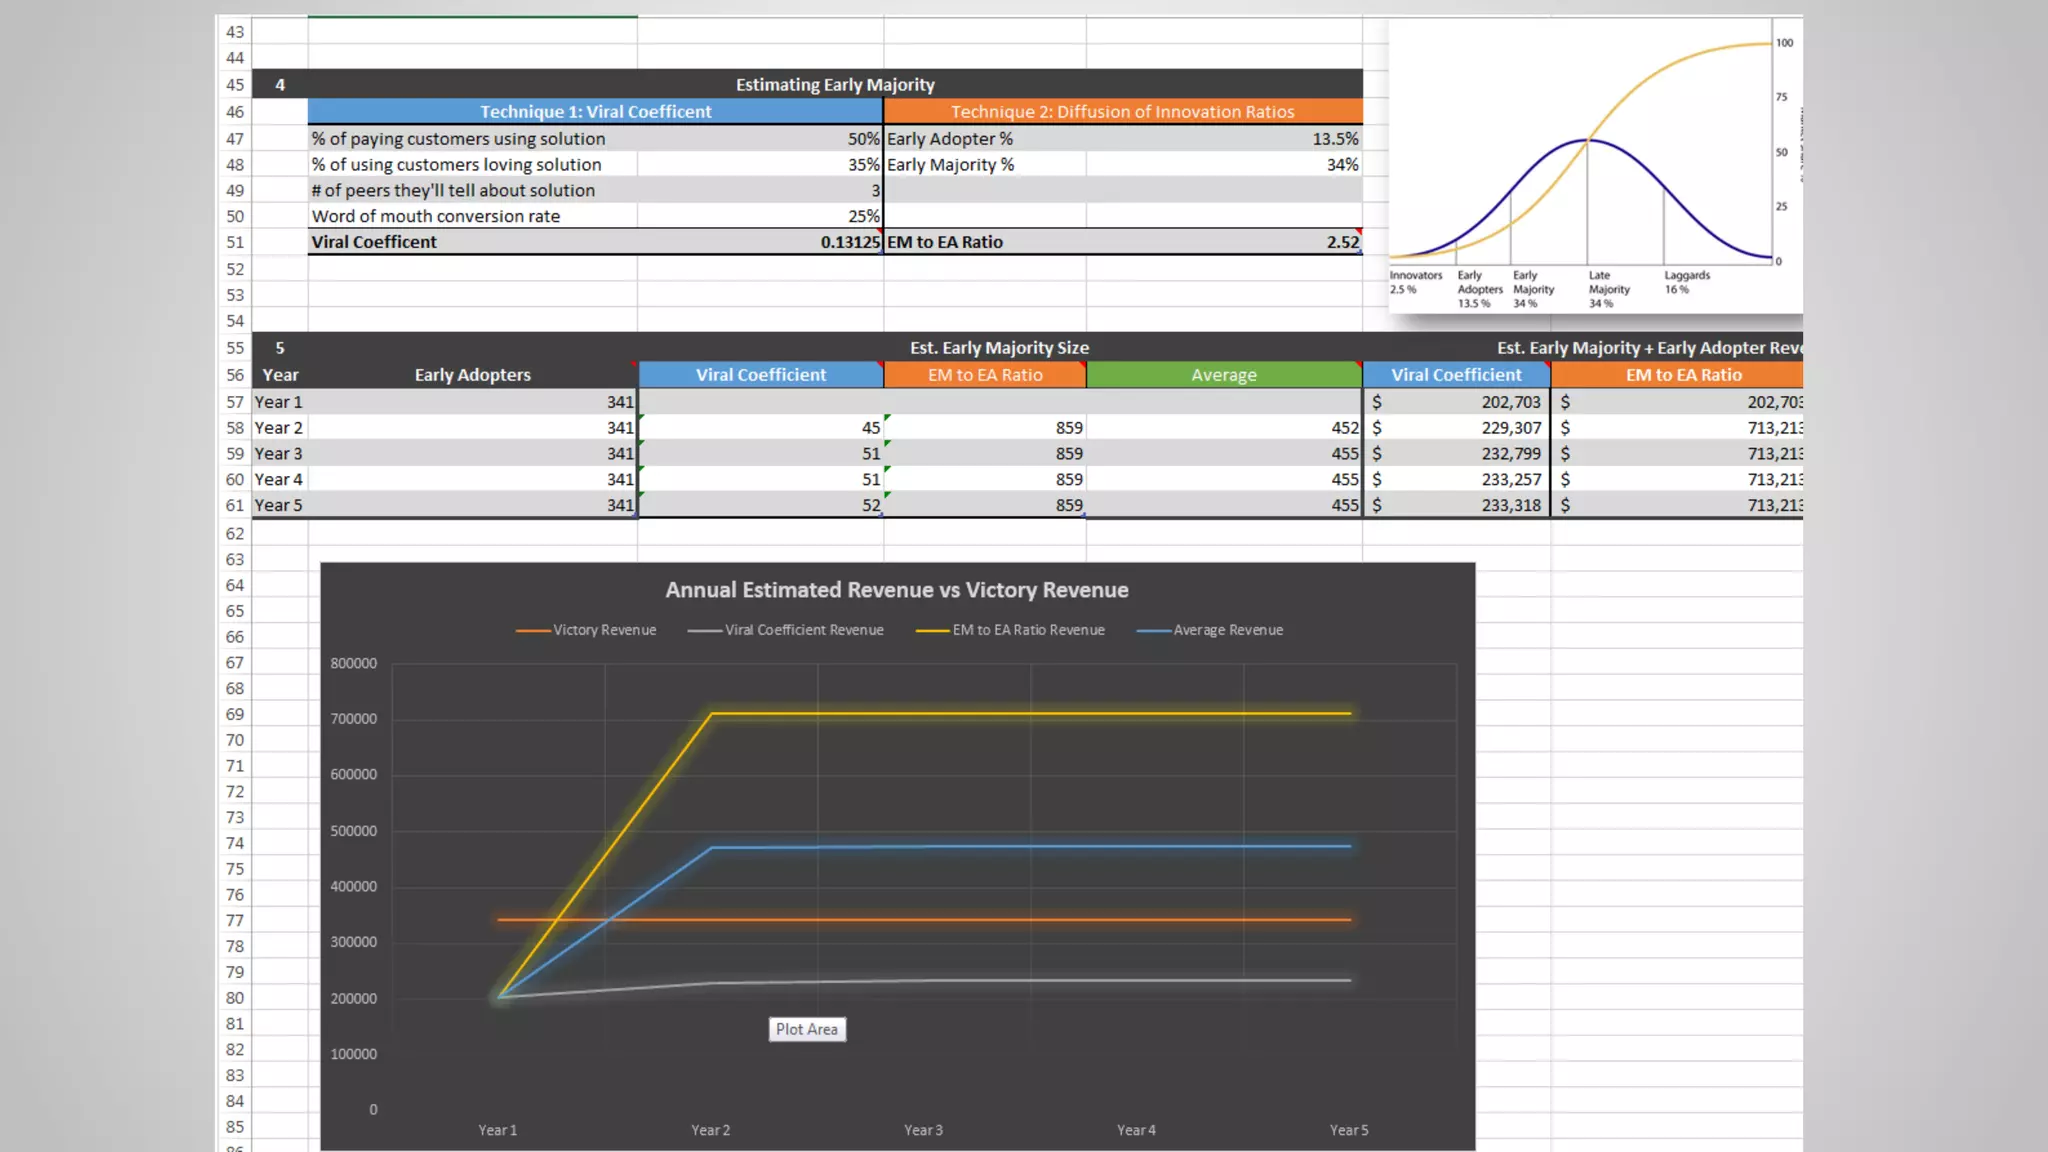Select row header 51

(x=235, y=242)
